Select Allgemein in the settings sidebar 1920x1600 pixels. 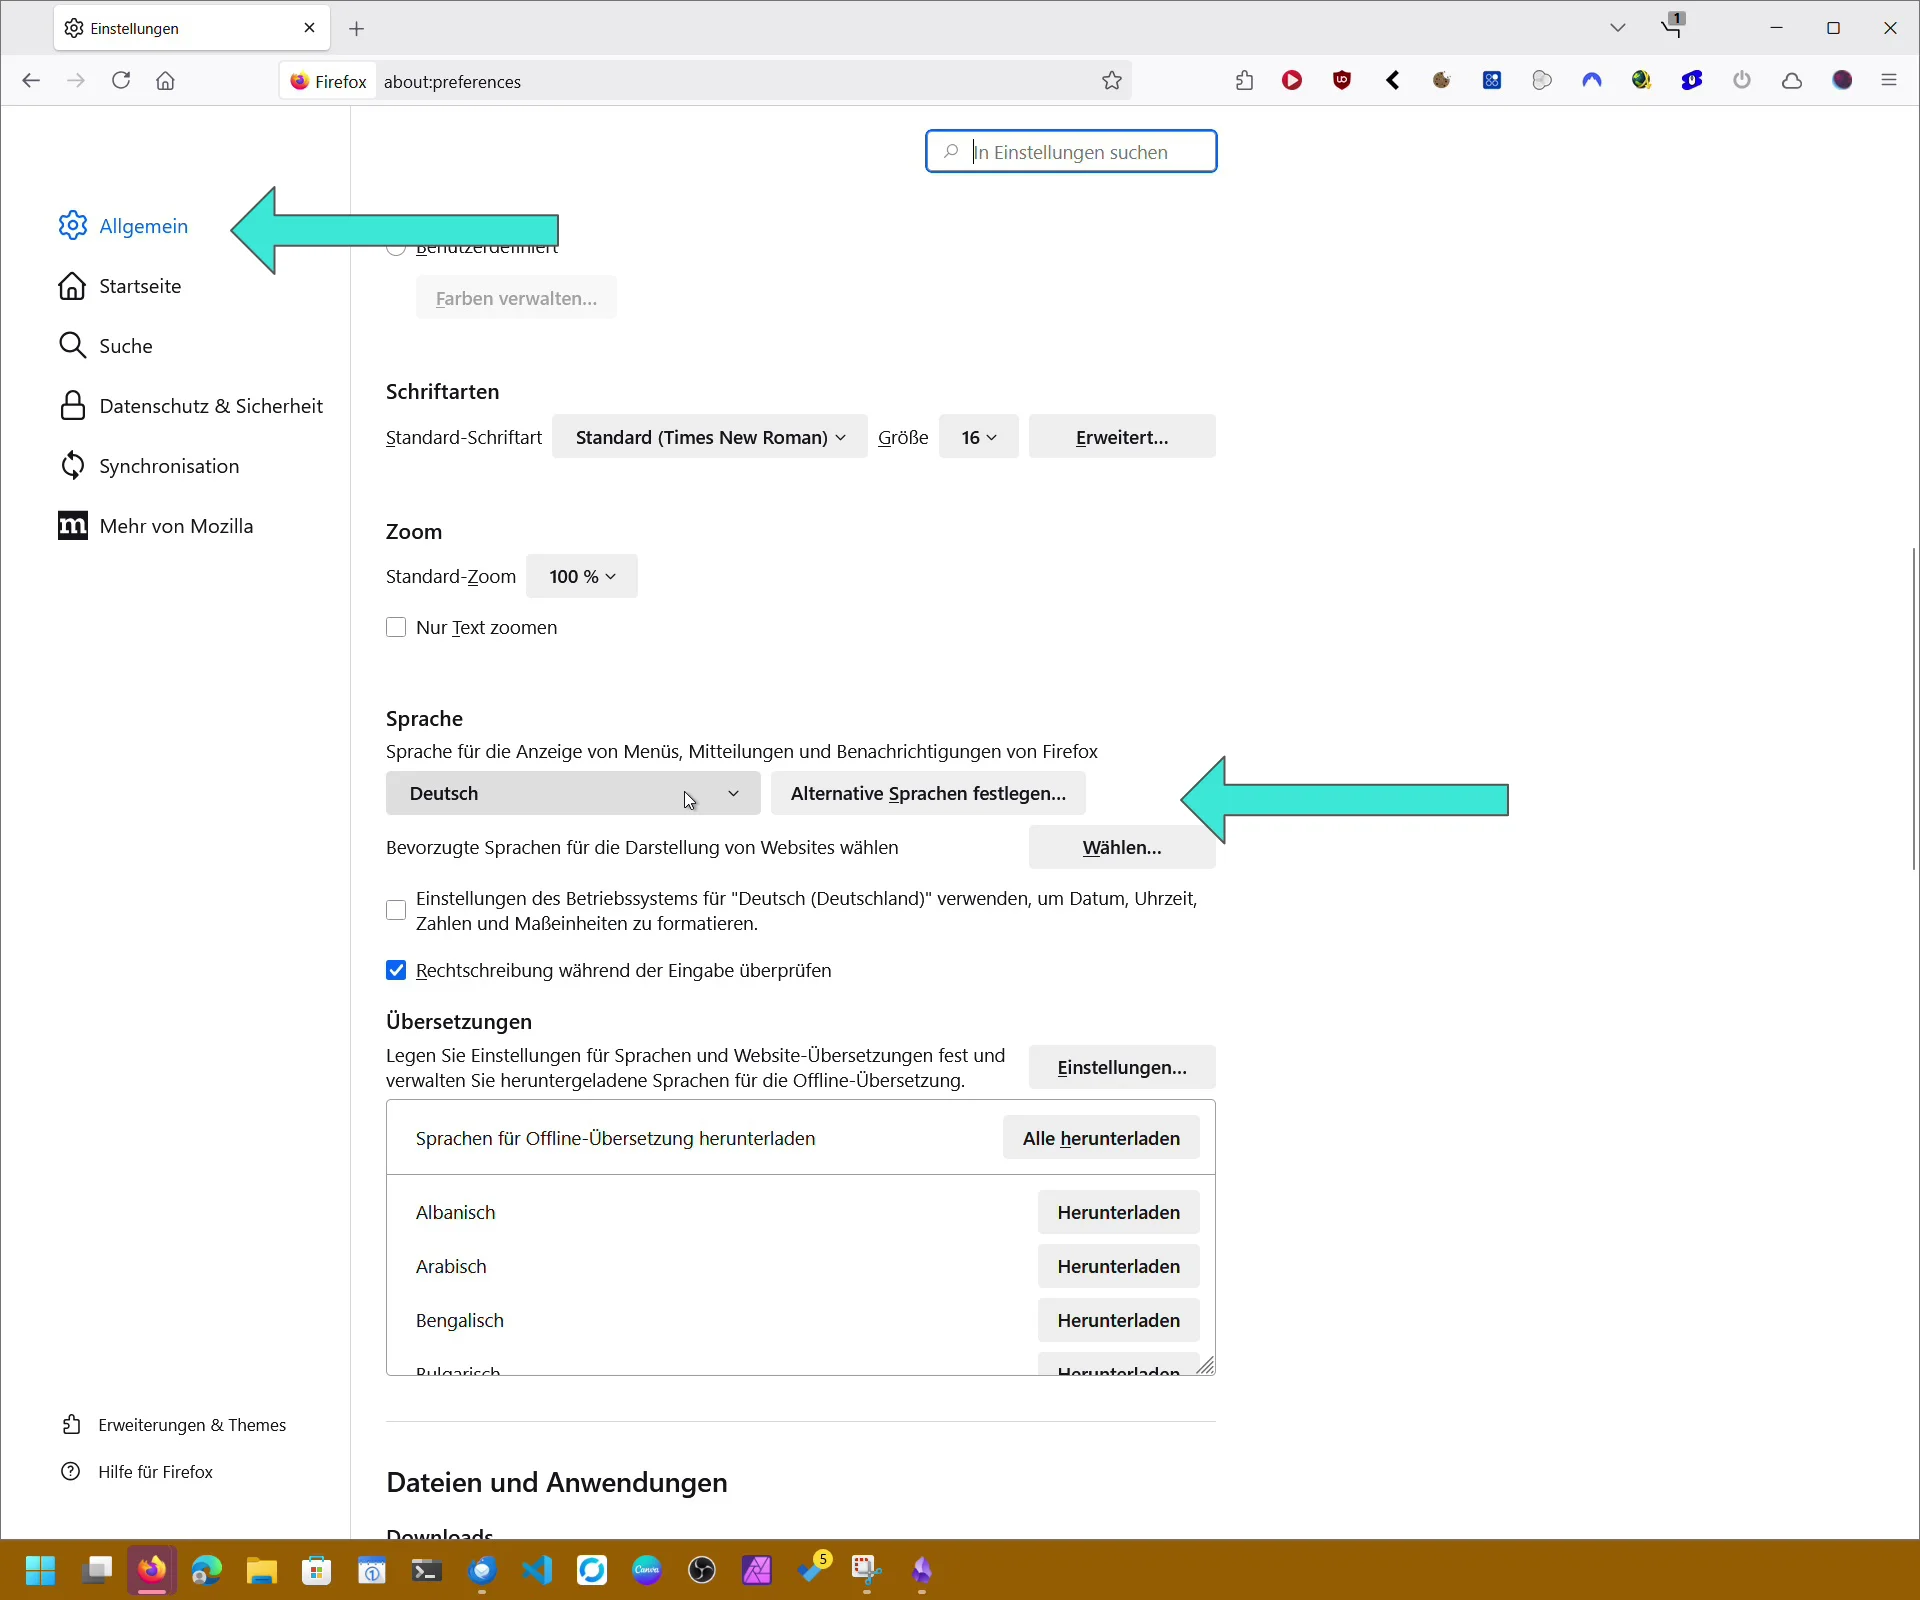pos(123,226)
